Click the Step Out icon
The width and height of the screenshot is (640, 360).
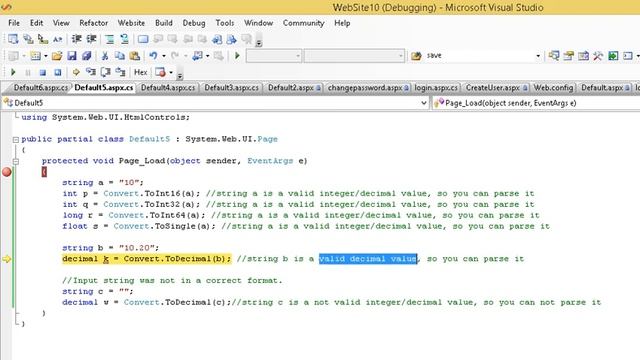click(x=120, y=73)
